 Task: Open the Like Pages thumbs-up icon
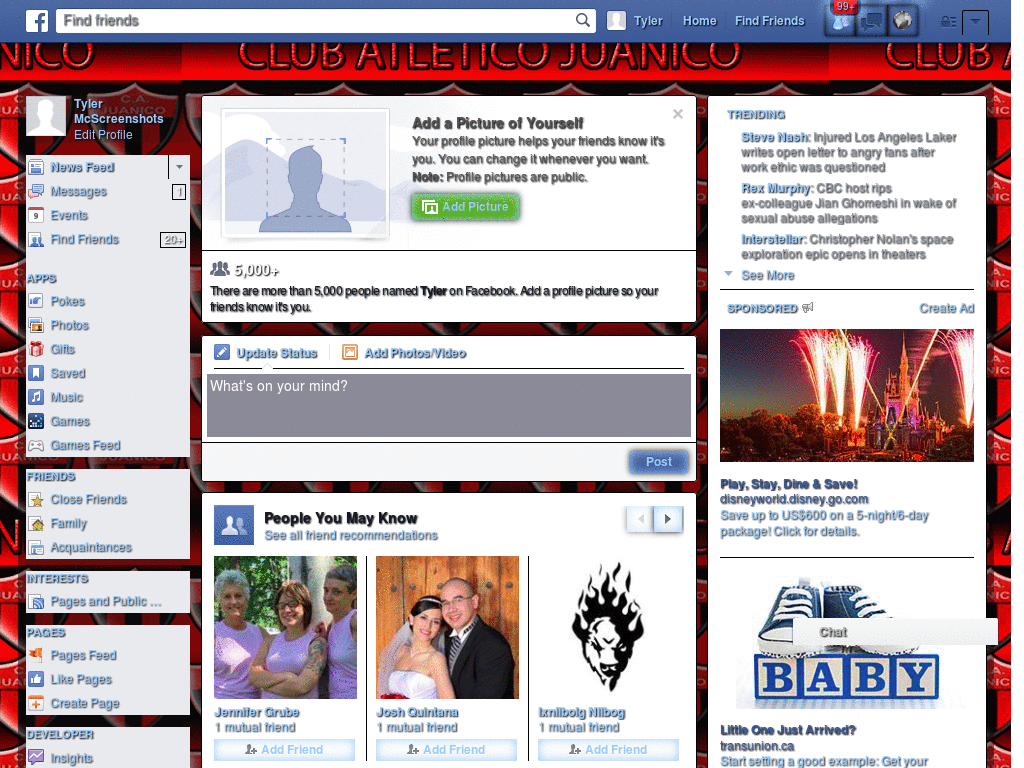tap(37, 679)
